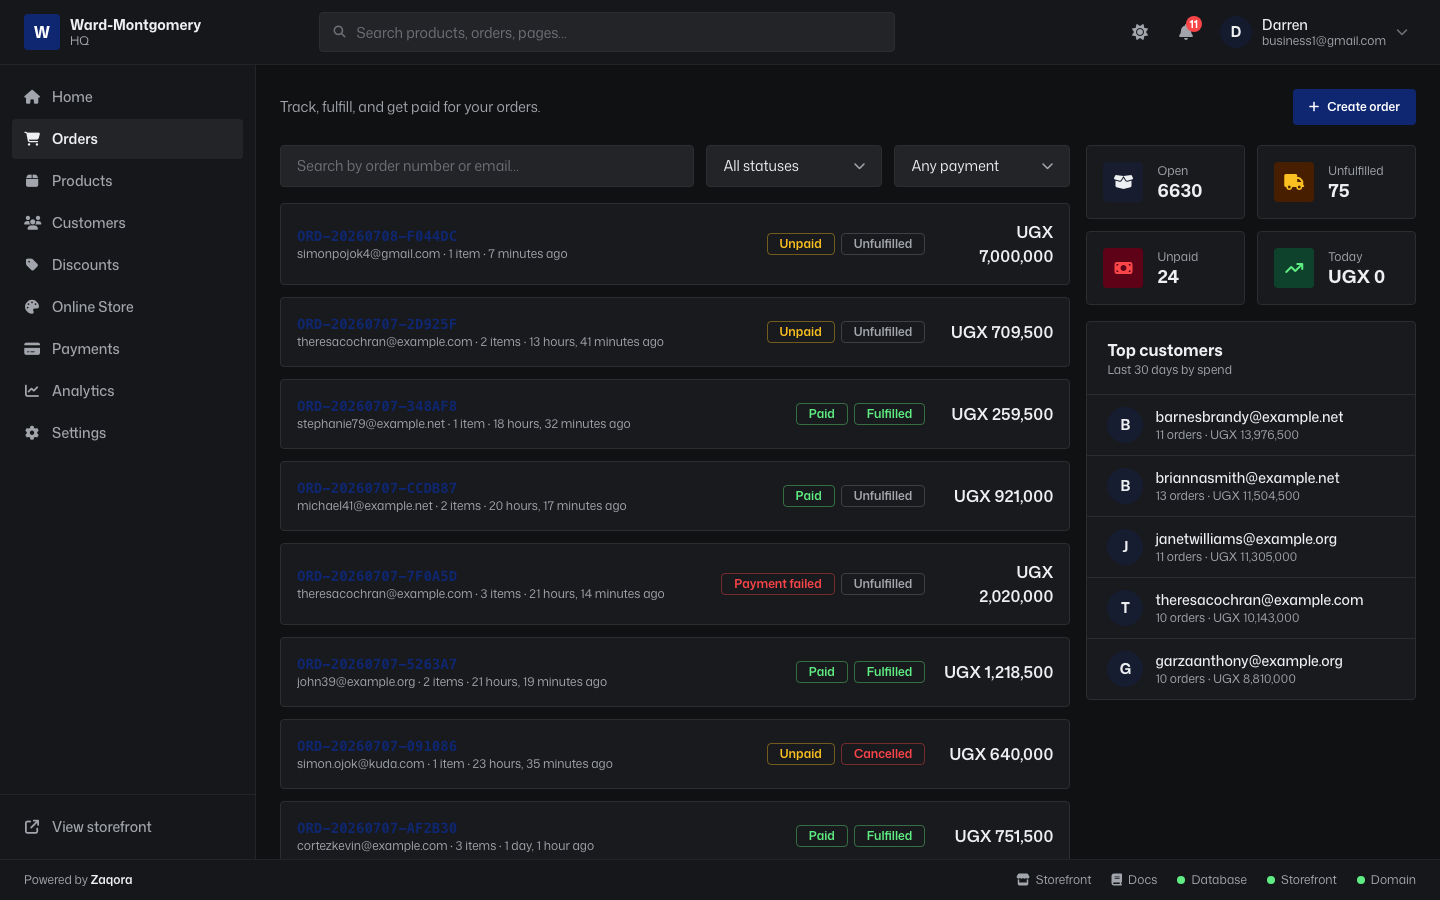The height and width of the screenshot is (900, 1440).
Task: Click the Analytics chart icon
Action: pyautogui.click(x=32, y=391)
